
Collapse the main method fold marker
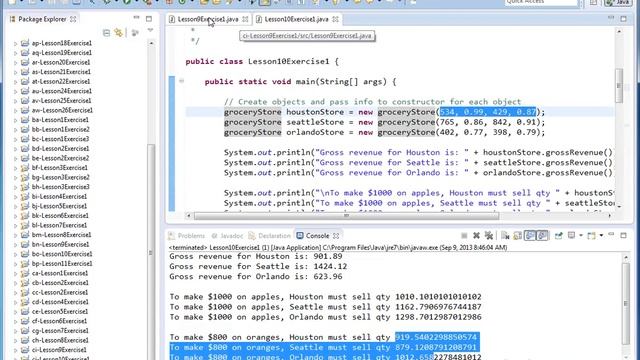[182, 81]
